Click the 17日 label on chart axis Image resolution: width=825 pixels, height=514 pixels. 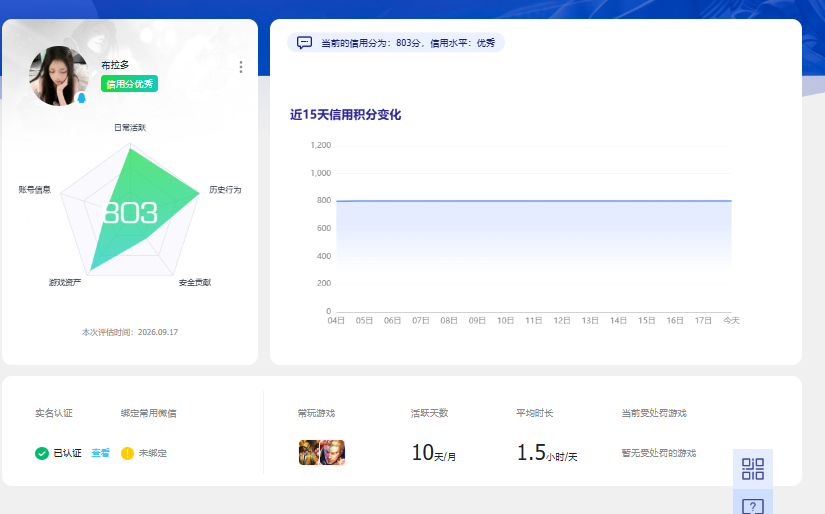[703, 320]
